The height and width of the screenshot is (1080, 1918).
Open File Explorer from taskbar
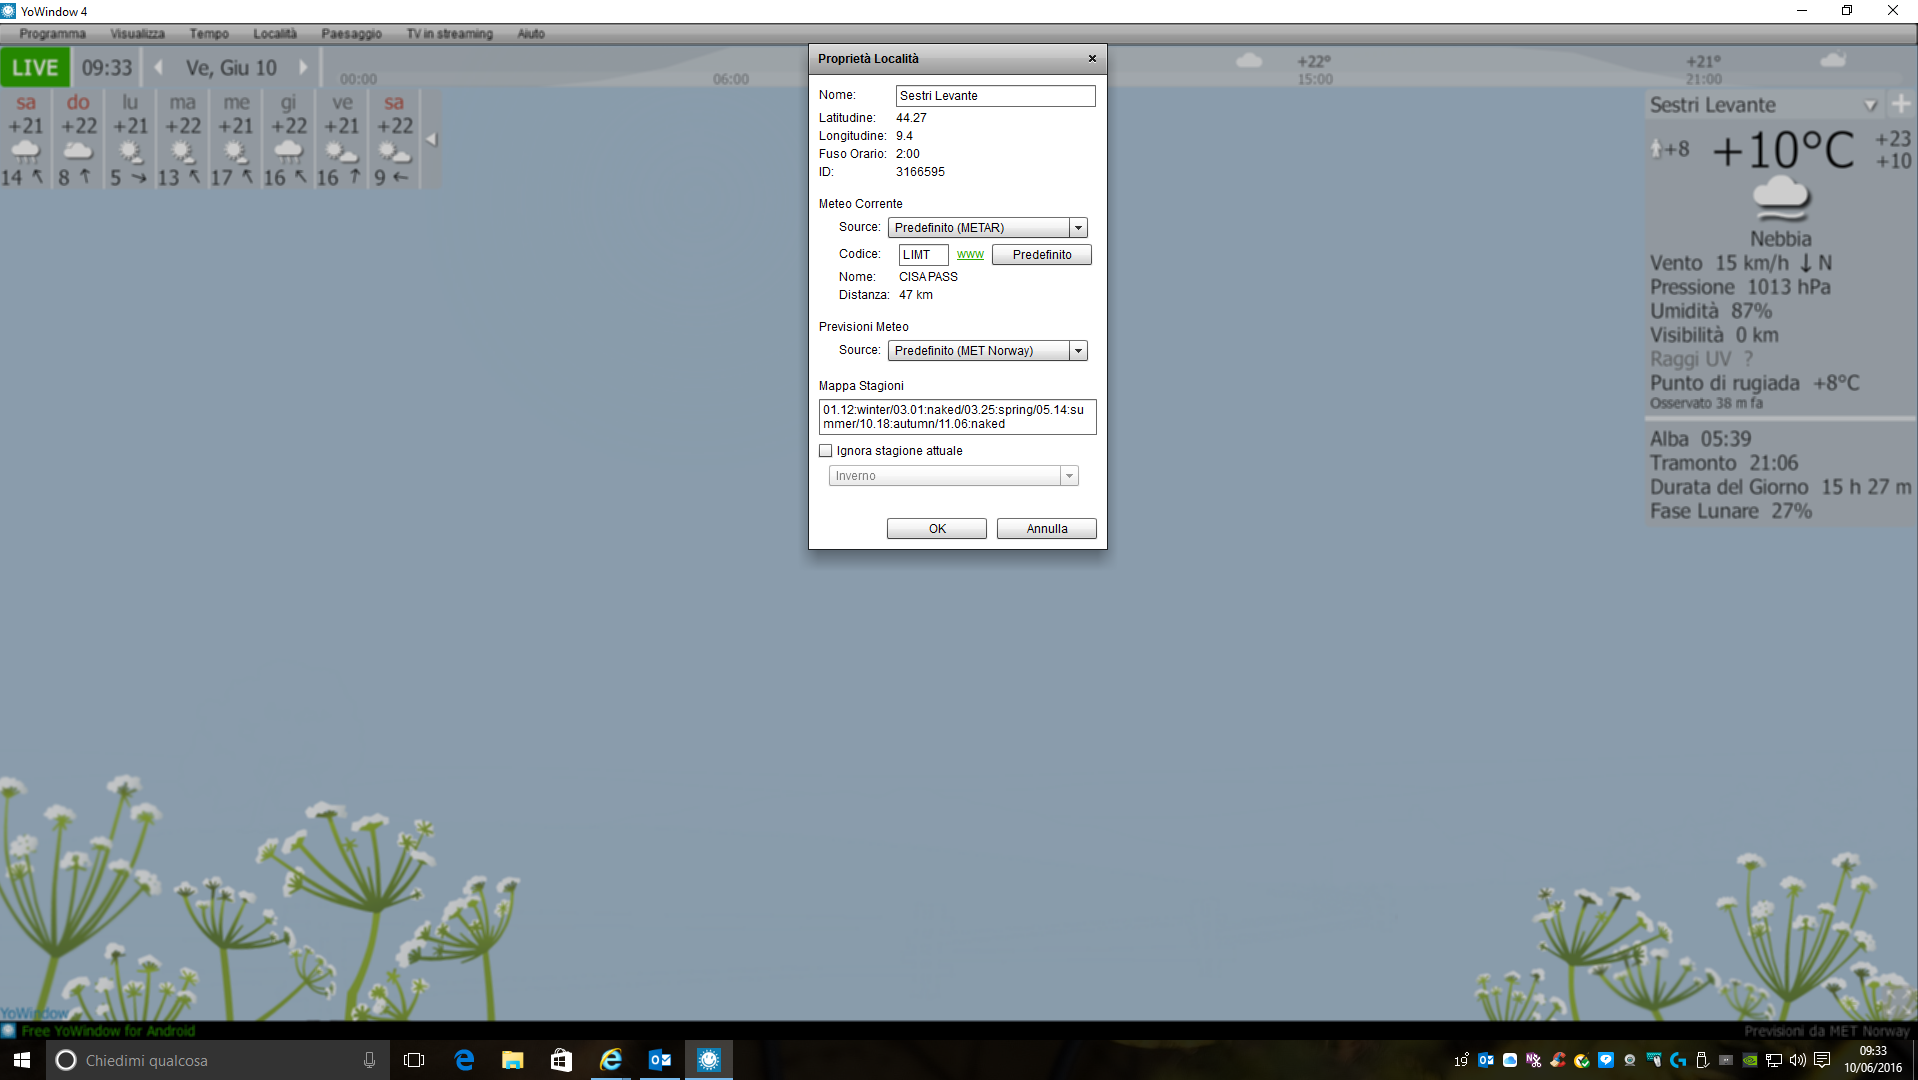512,1060
